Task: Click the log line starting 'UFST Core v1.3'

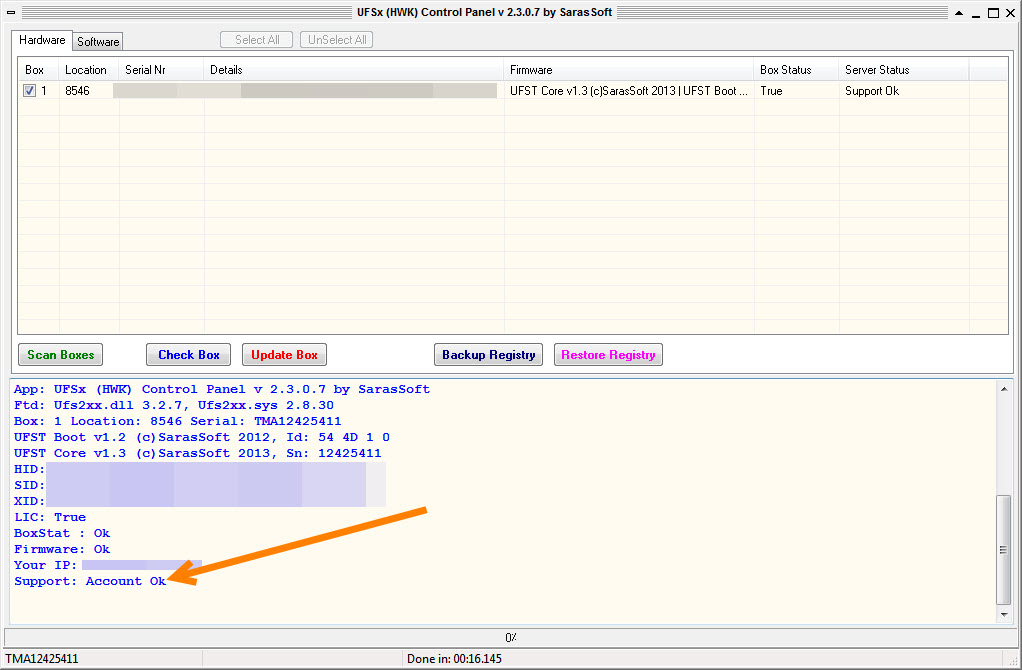Action: [x=197, y=453]
